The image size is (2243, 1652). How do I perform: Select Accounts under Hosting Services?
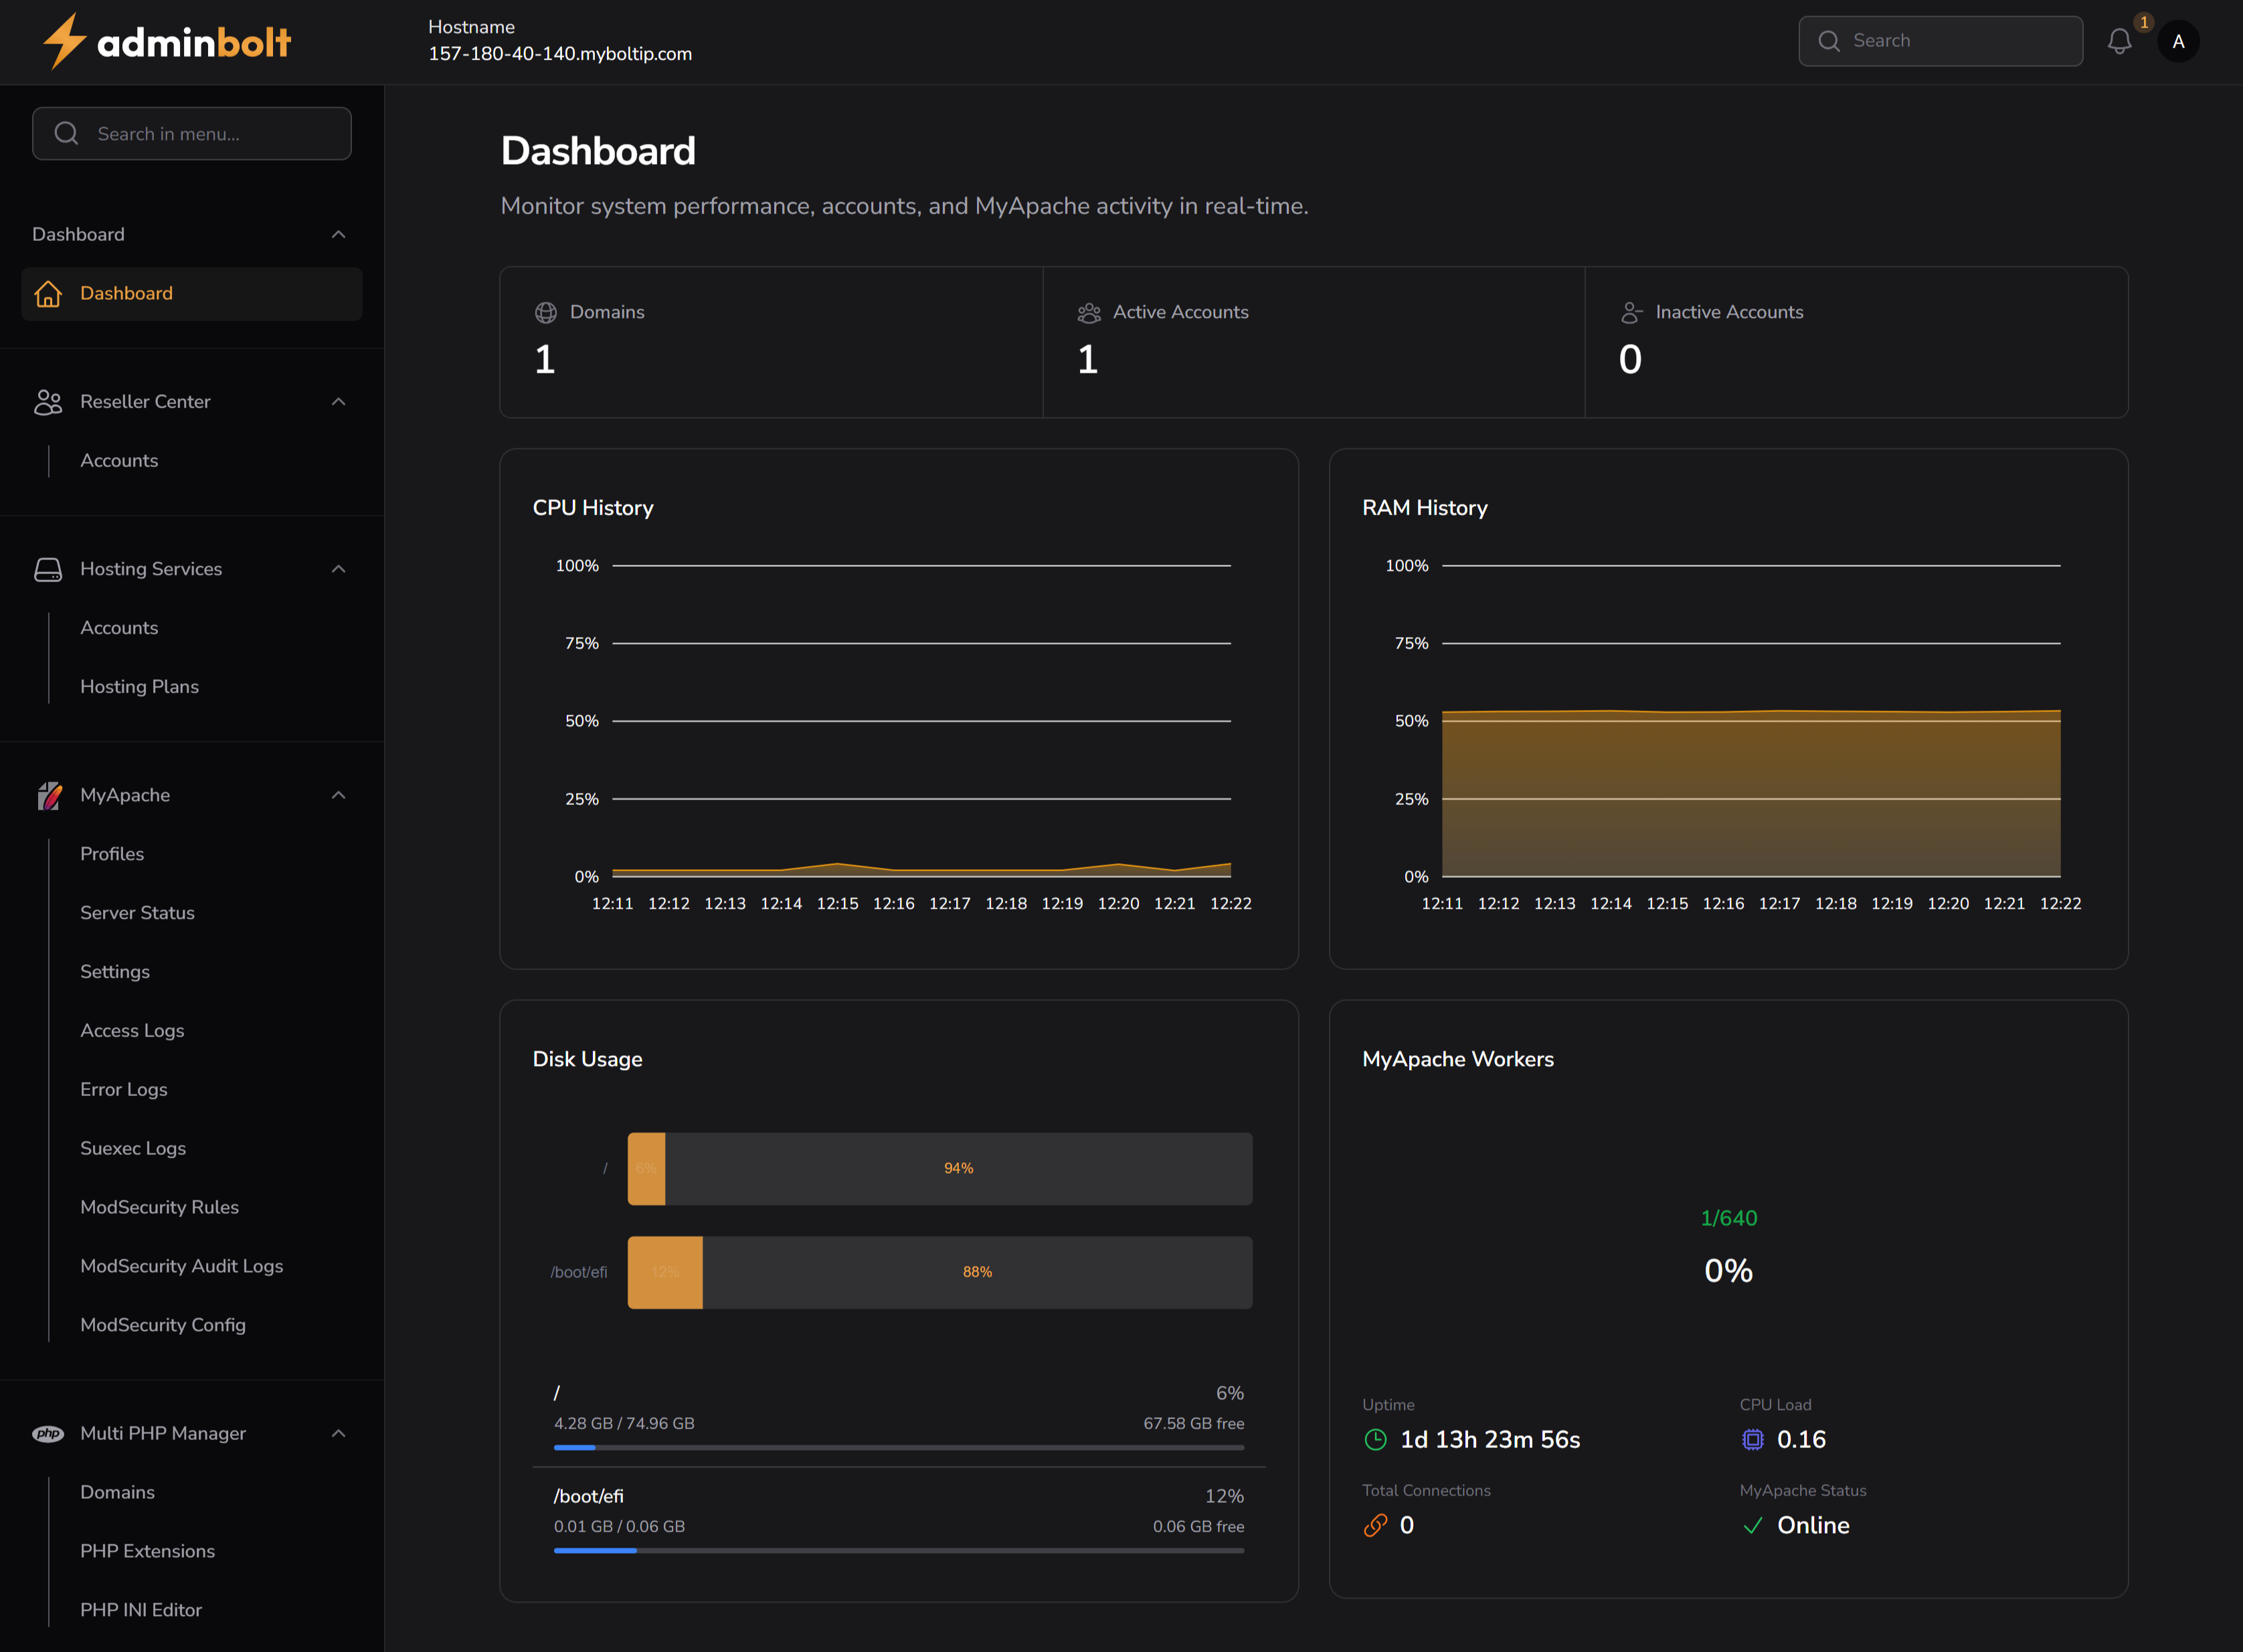pyautogui.click(x=119, y=627)
